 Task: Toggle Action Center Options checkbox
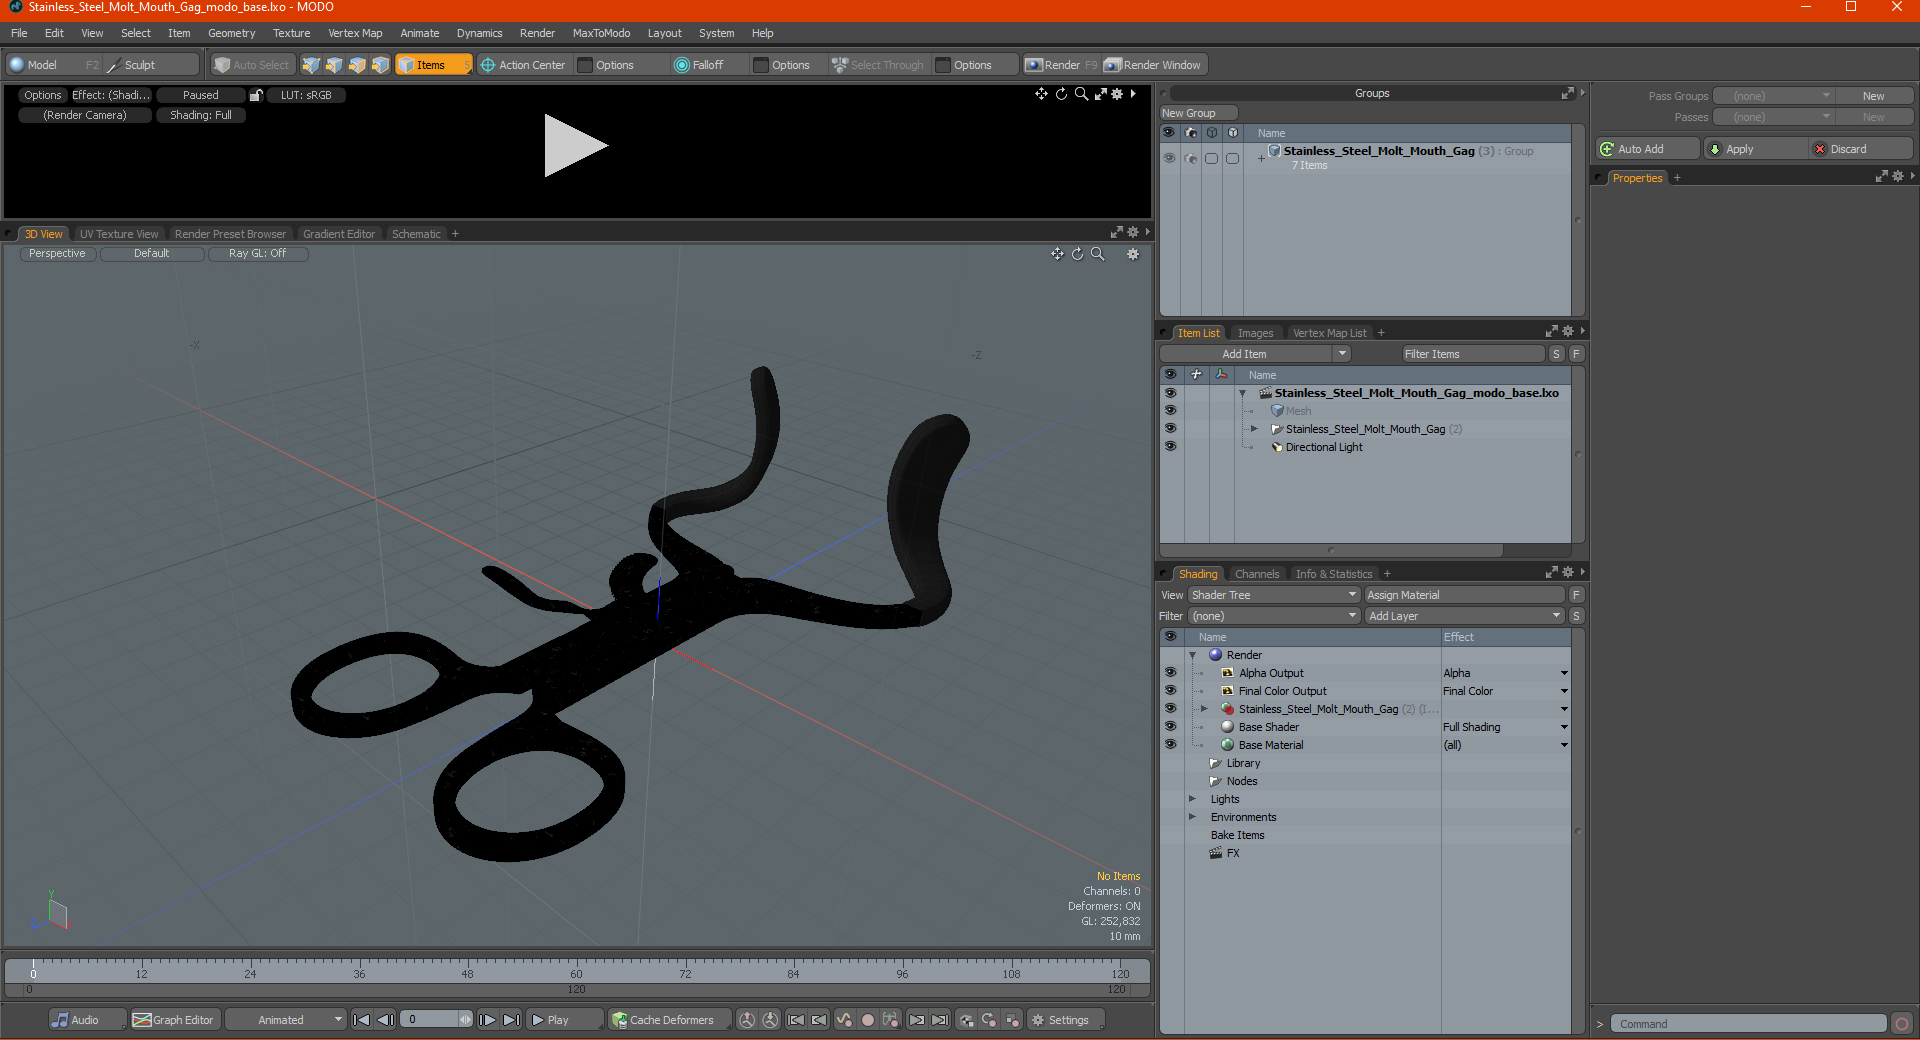coord(586,65)
